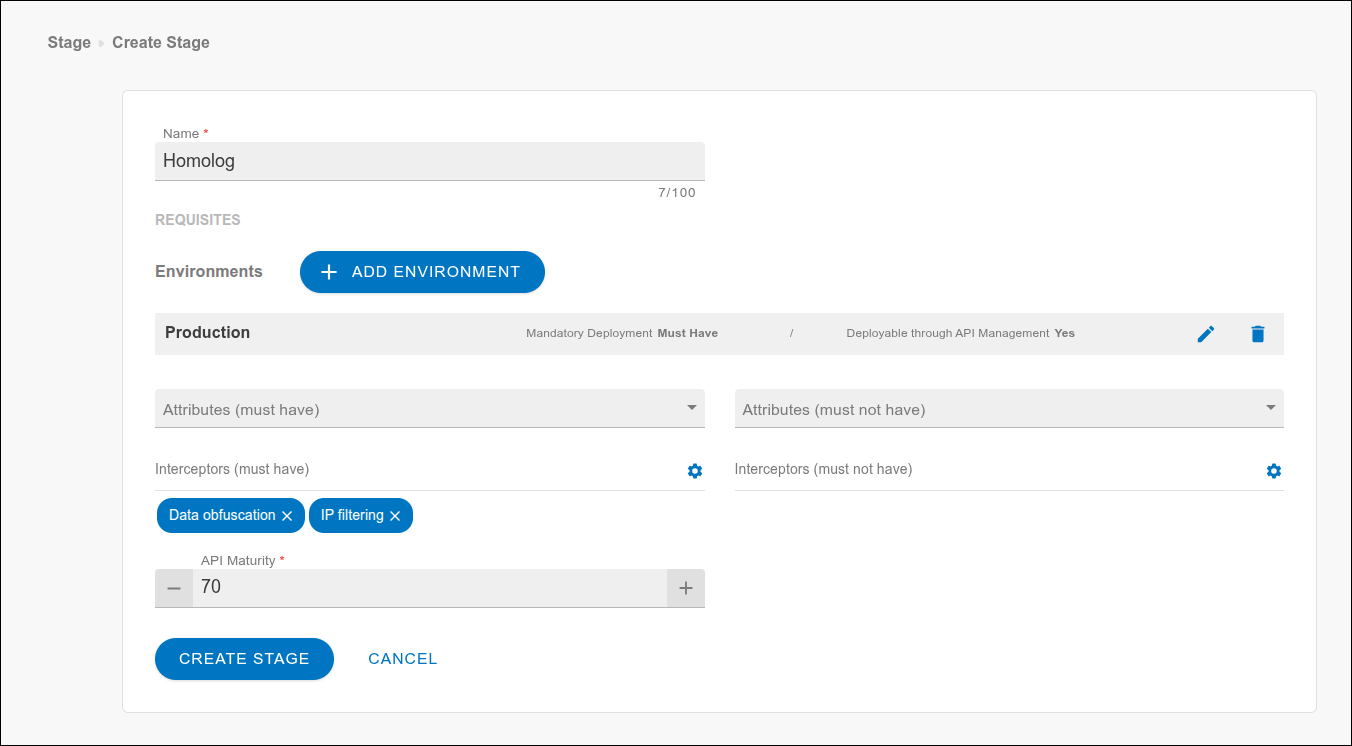
Task: Open settings gear for Interceptors (must have)
Action: click(x=695, y=471)
